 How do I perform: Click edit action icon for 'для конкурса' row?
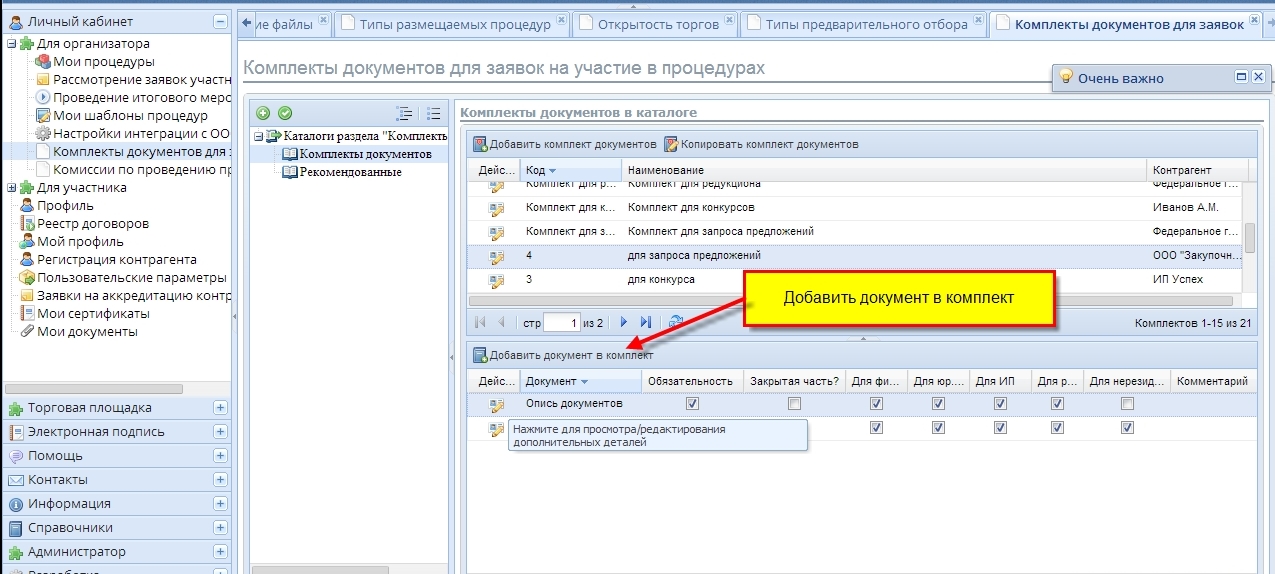496,280
